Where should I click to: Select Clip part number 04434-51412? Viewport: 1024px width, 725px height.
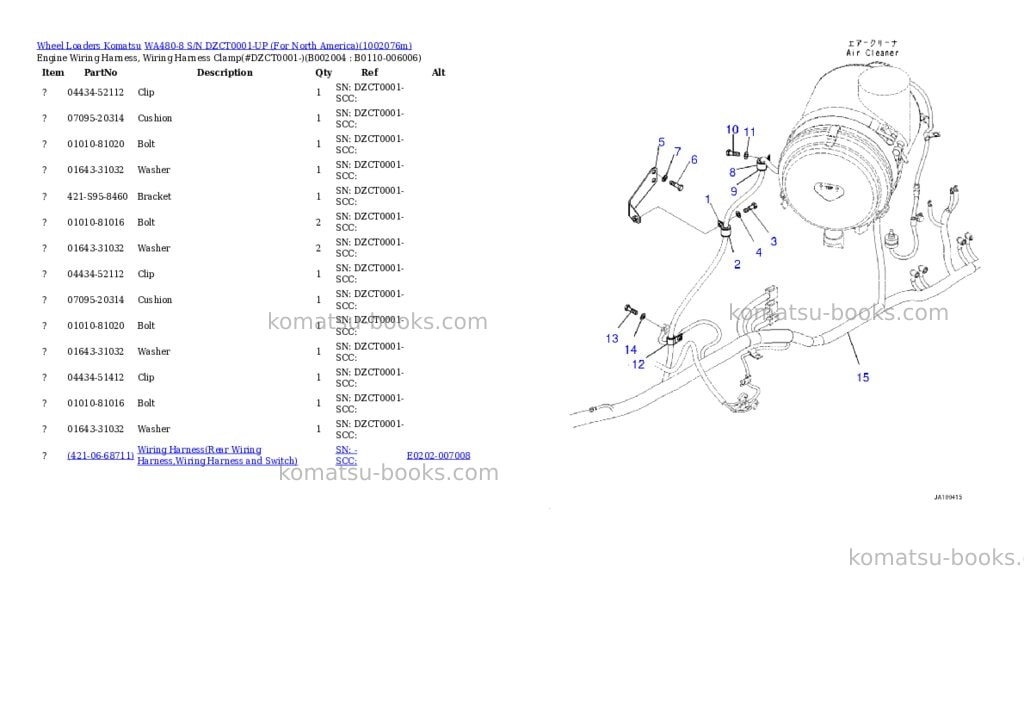click(95, 378)
